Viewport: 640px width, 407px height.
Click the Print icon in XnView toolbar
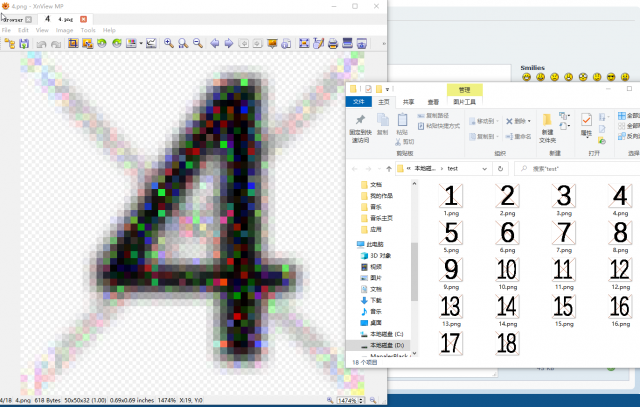tap(333, 43)
